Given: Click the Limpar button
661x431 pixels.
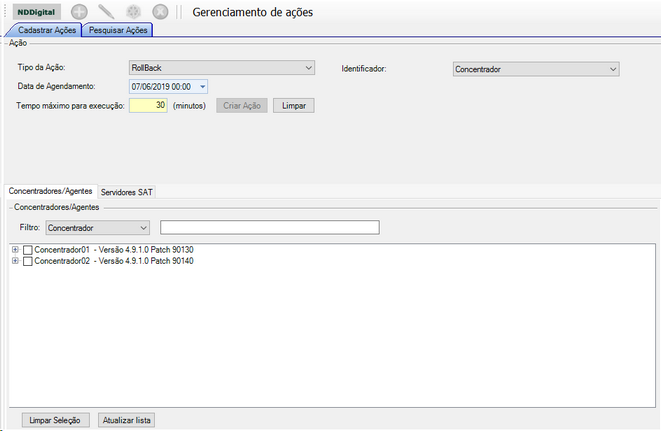Looking at the screenshot, I should (x=293, y=105).
